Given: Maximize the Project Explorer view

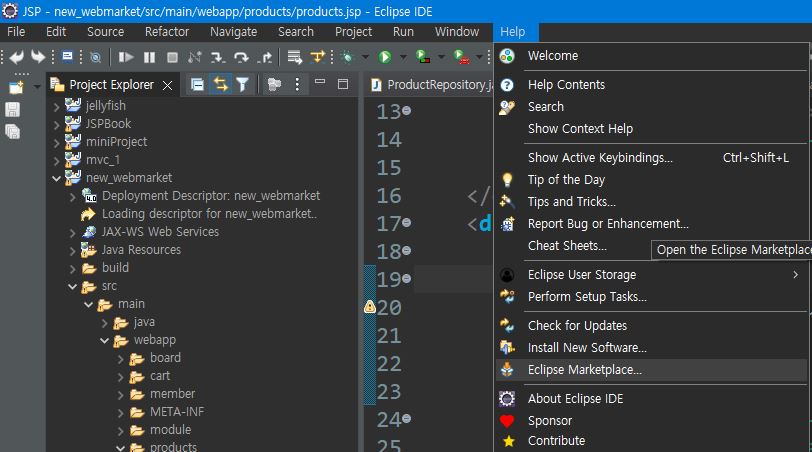Looking at the screenshot, I should point(343,84).
